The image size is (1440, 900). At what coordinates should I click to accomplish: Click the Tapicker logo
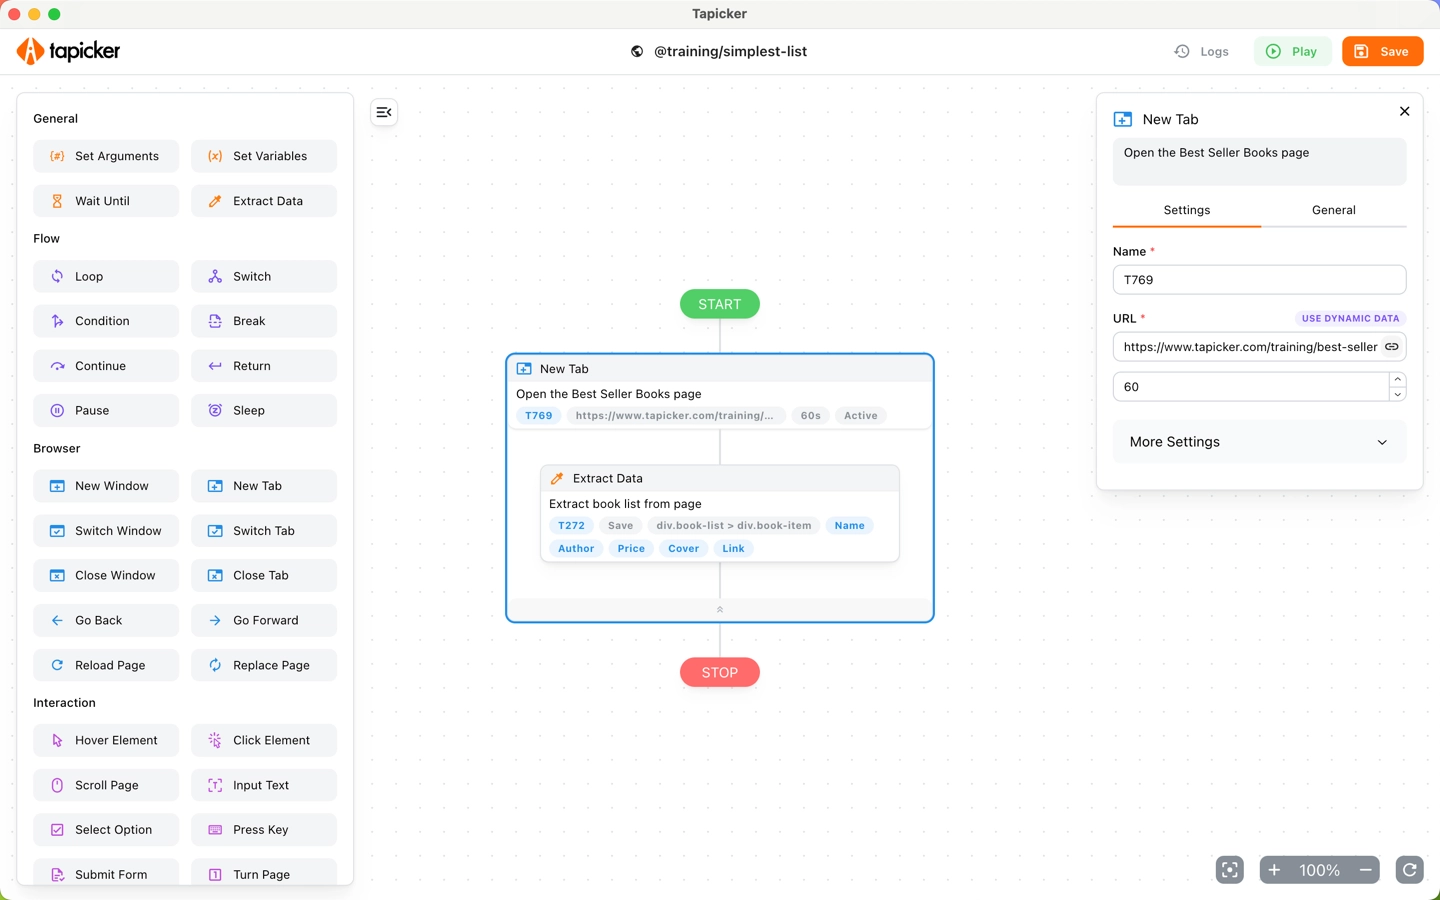(x=68, y=51)
